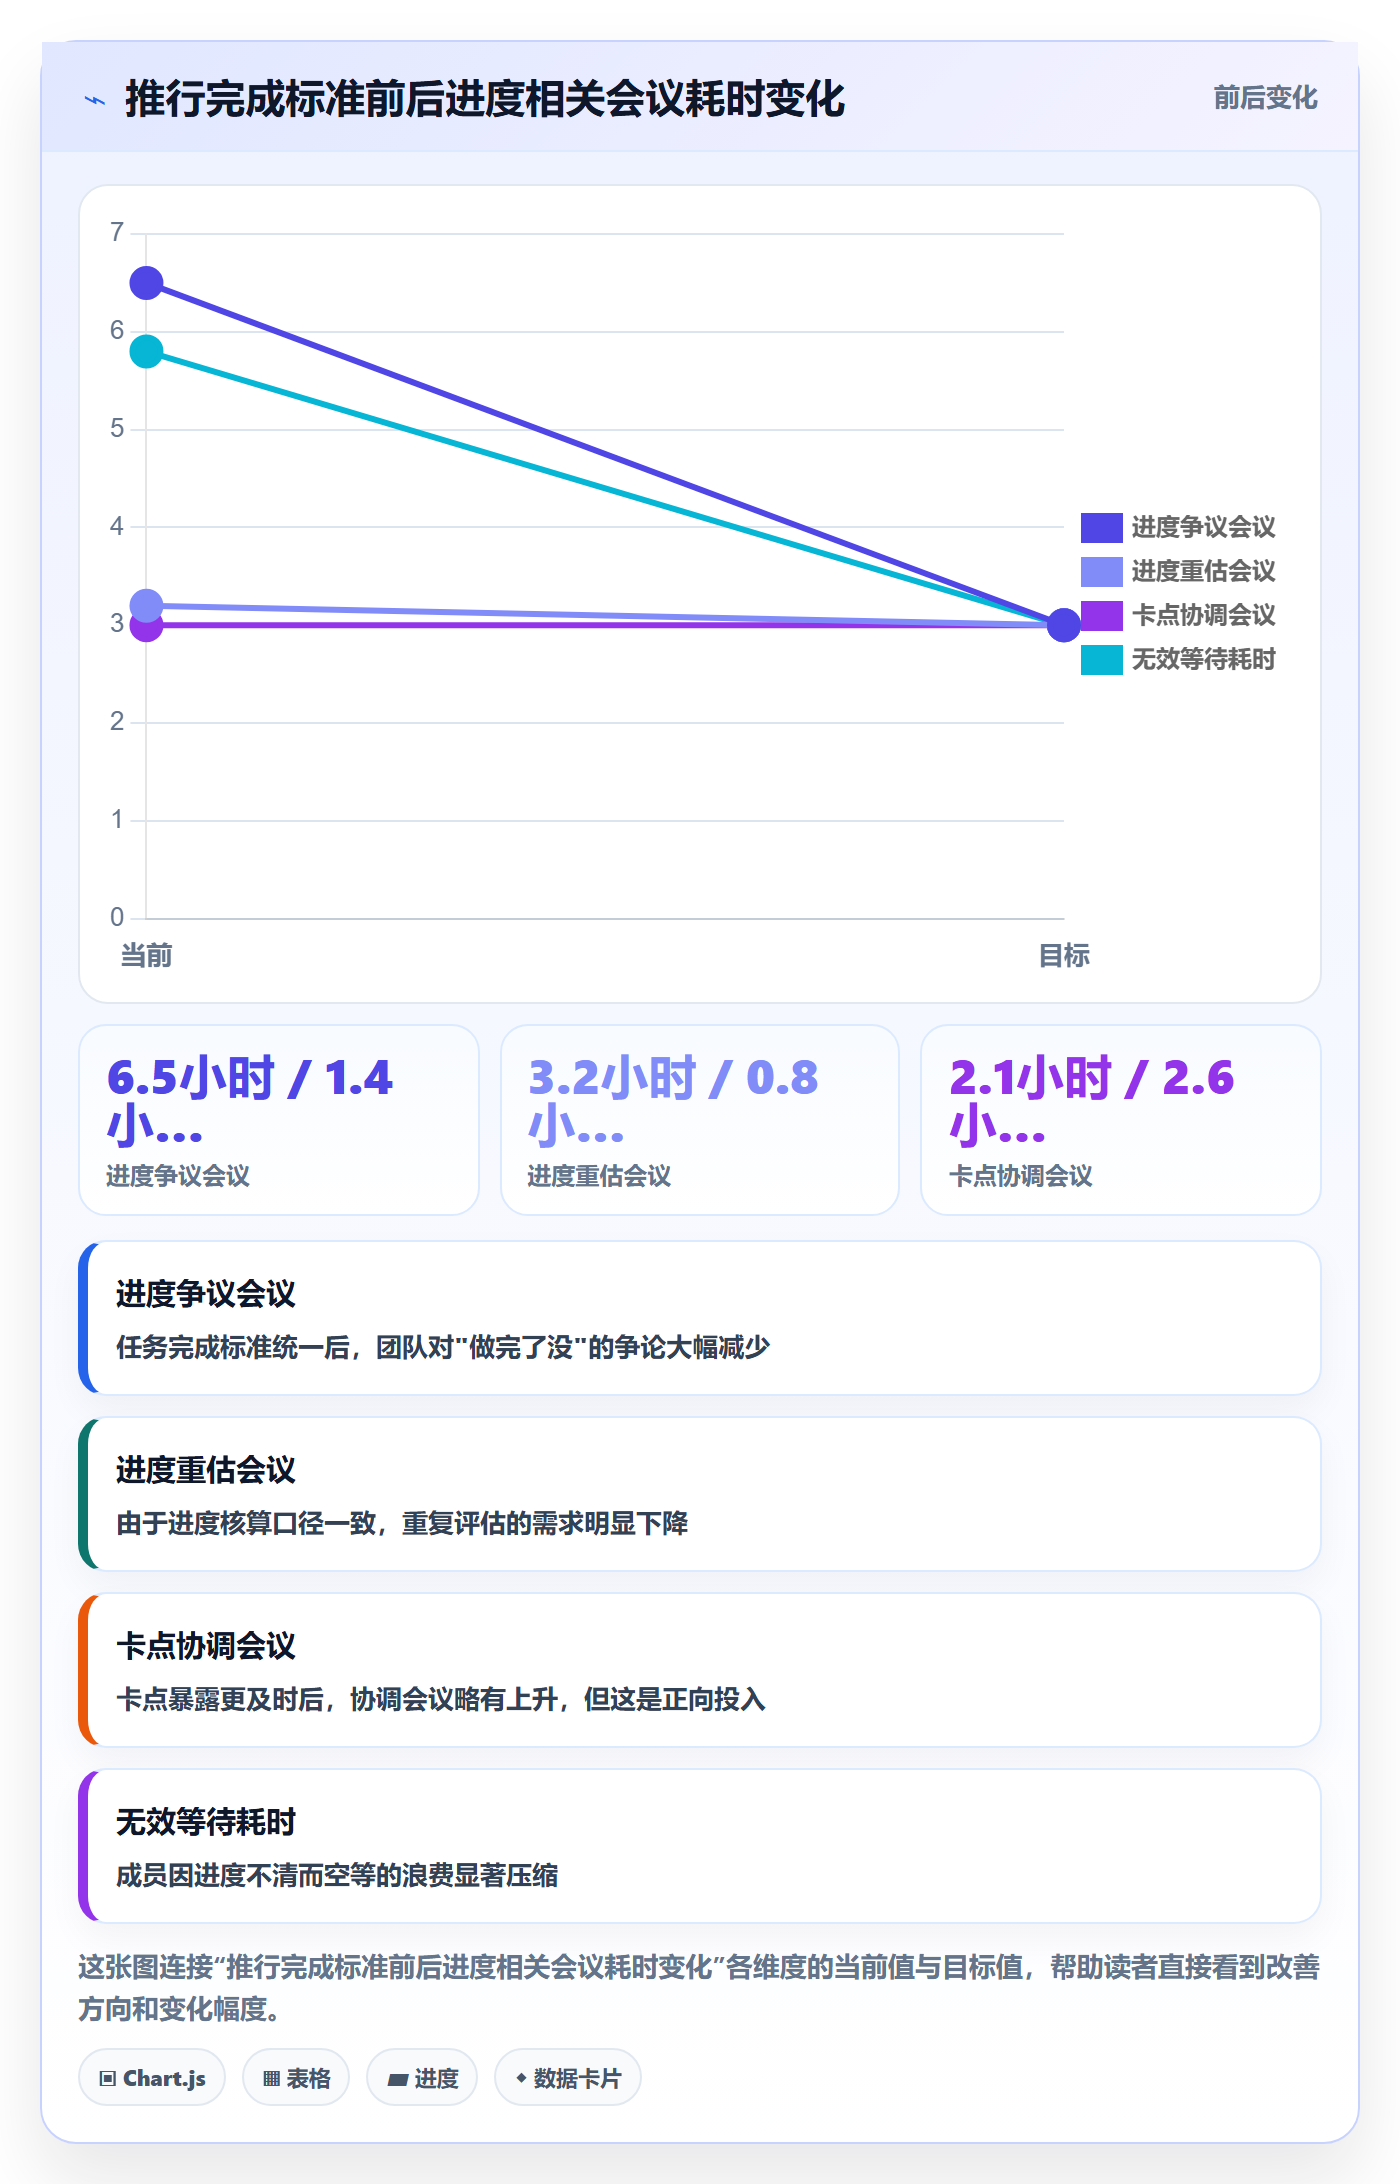
Task: Open the stat card showing 6.5小时 / 1.4
Action: (279, 1120)
